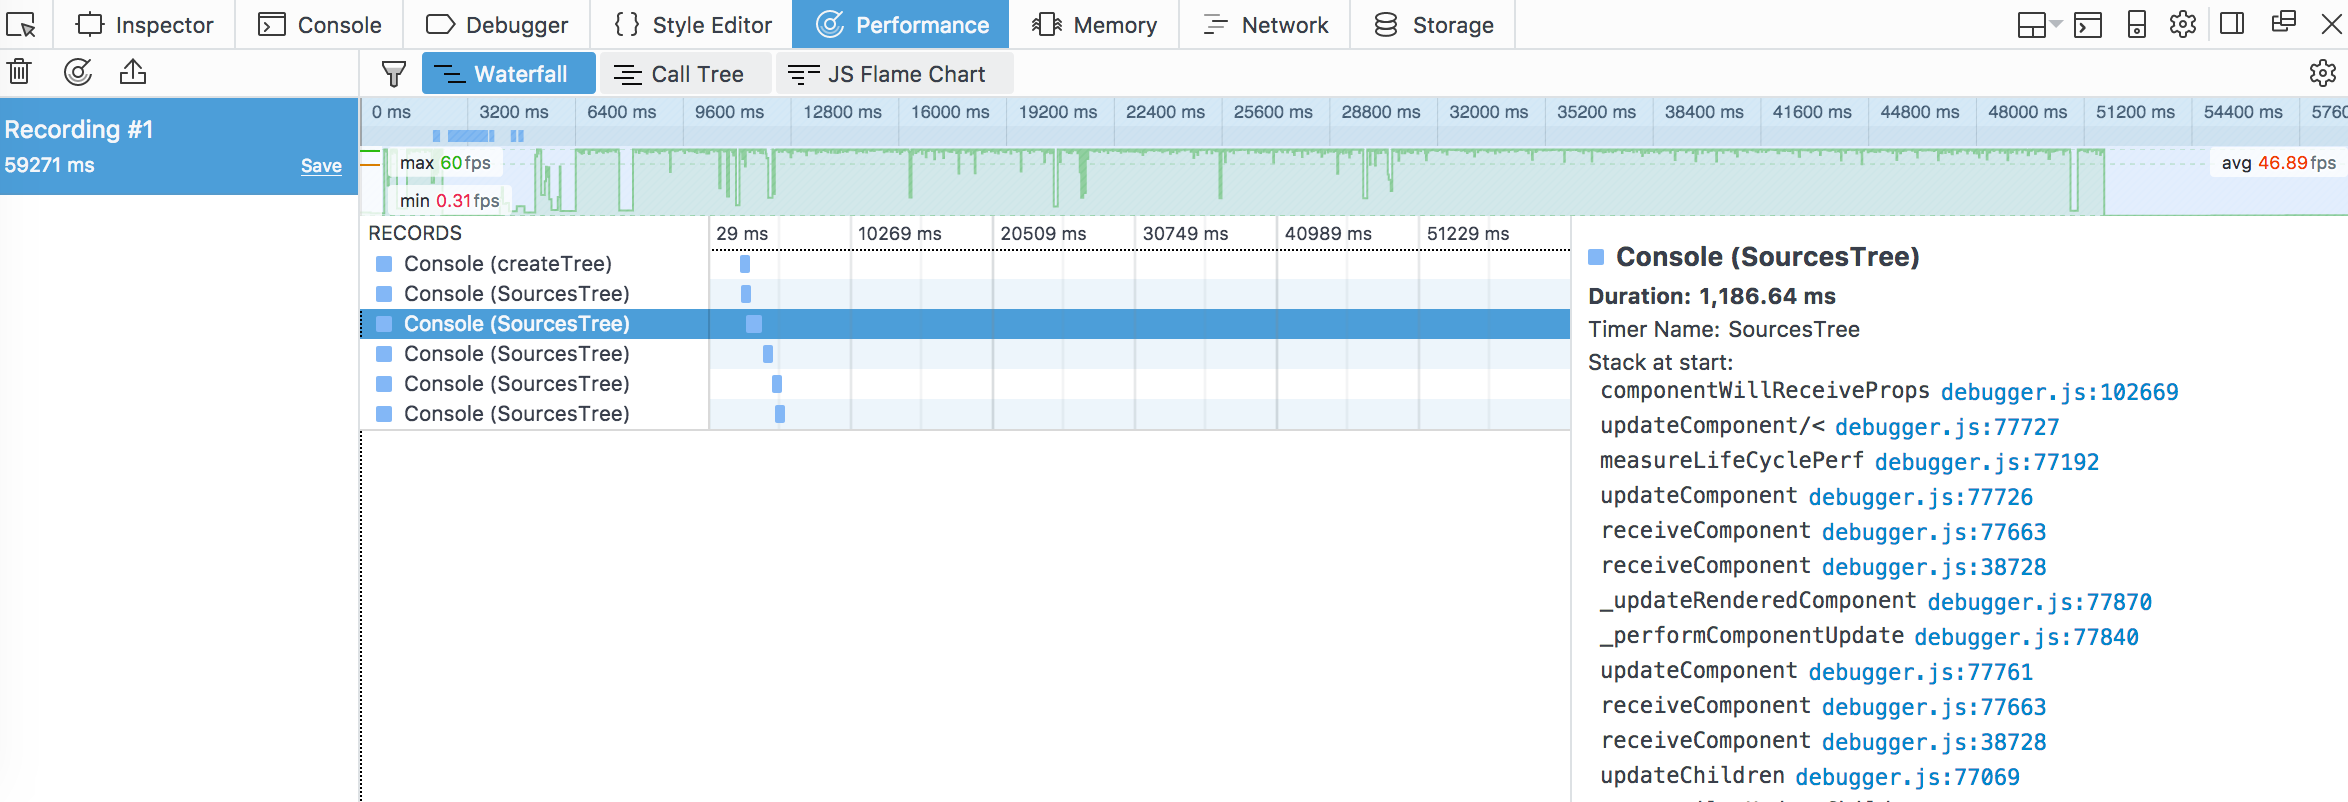2348x802 pixels.
Task: Switch to the Waterfall view
Action: 509,73
